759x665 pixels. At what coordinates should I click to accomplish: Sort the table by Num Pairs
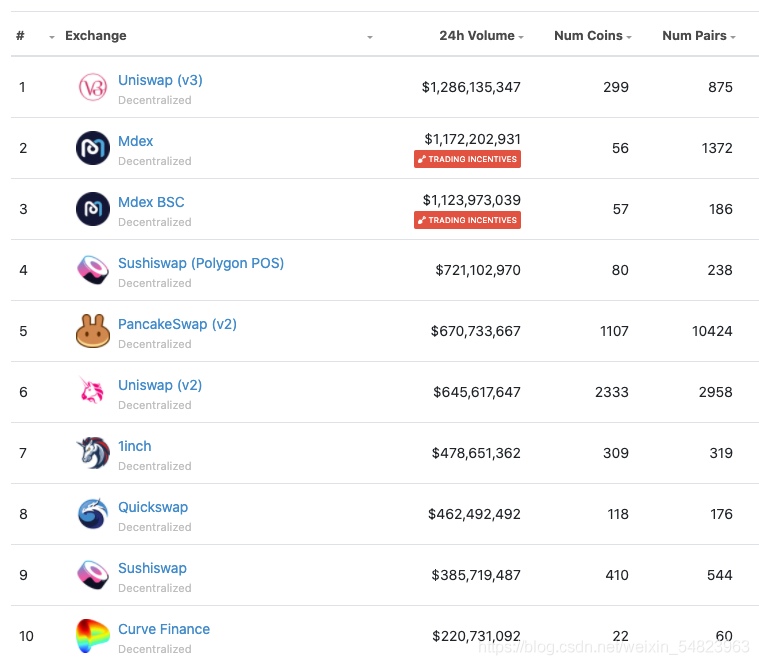click(698, 36)
